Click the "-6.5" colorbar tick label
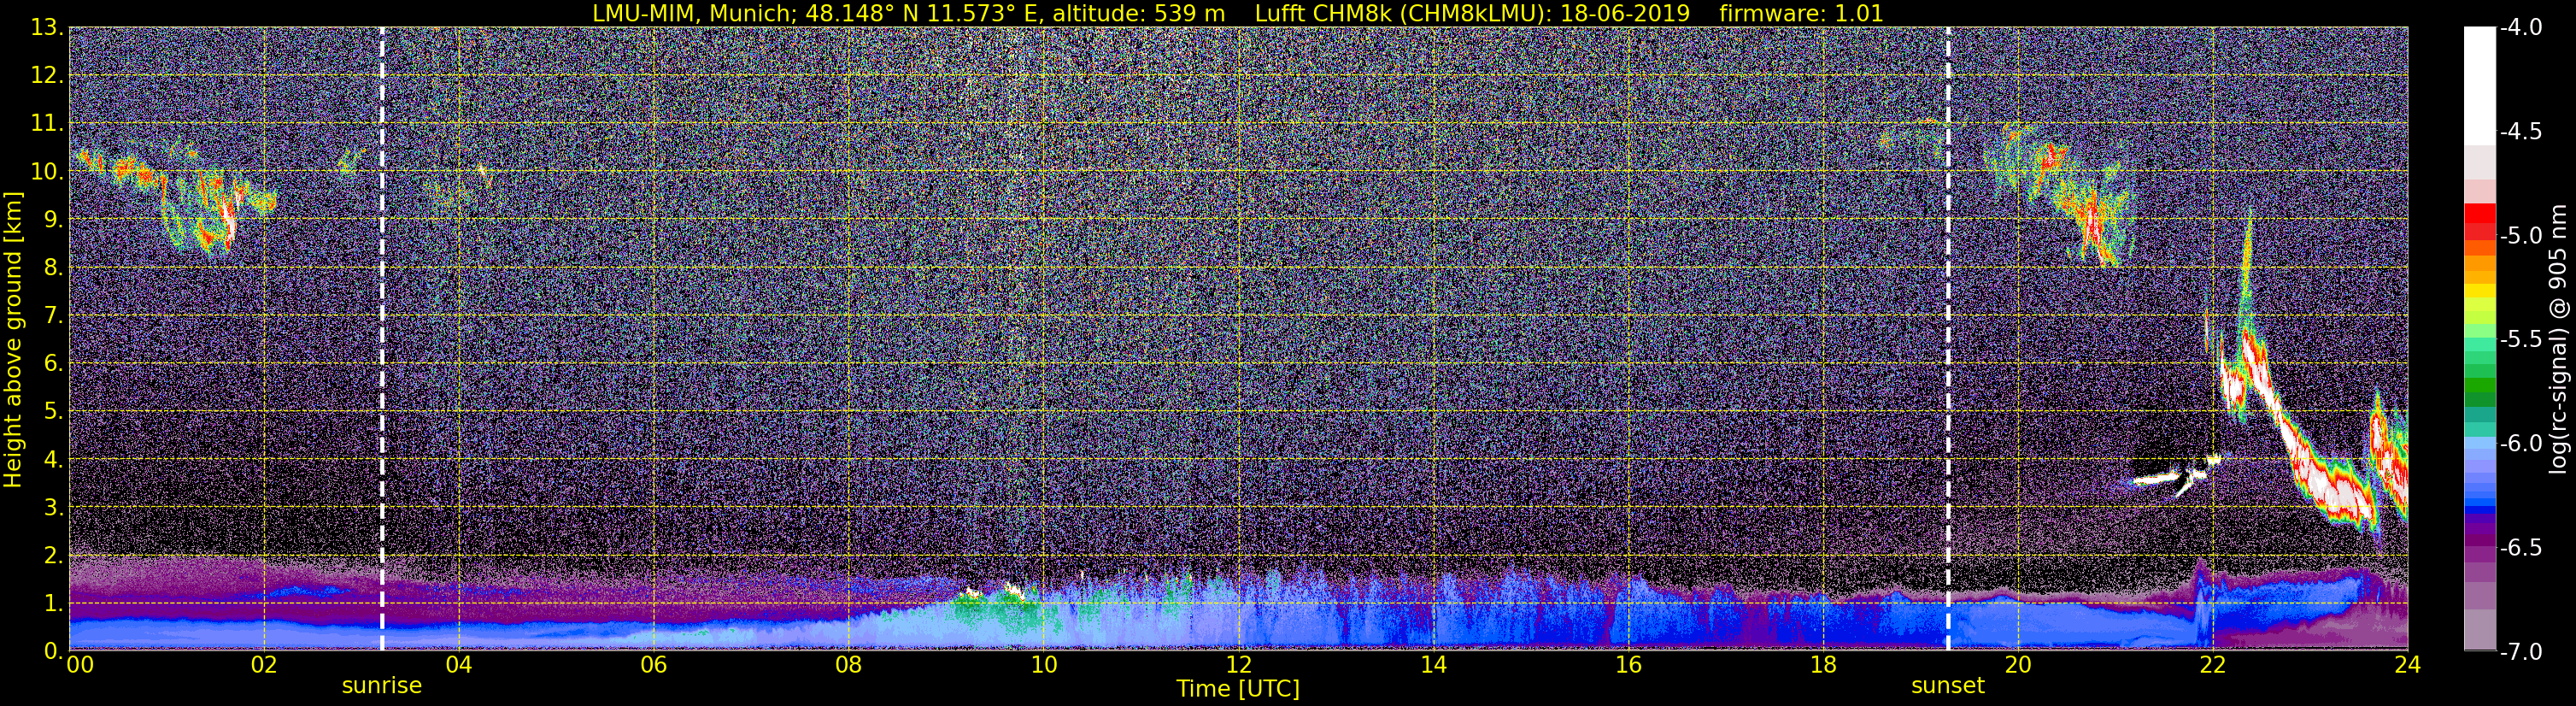Viewport: 2576px width, 706px height. (x=2520, y=548)
